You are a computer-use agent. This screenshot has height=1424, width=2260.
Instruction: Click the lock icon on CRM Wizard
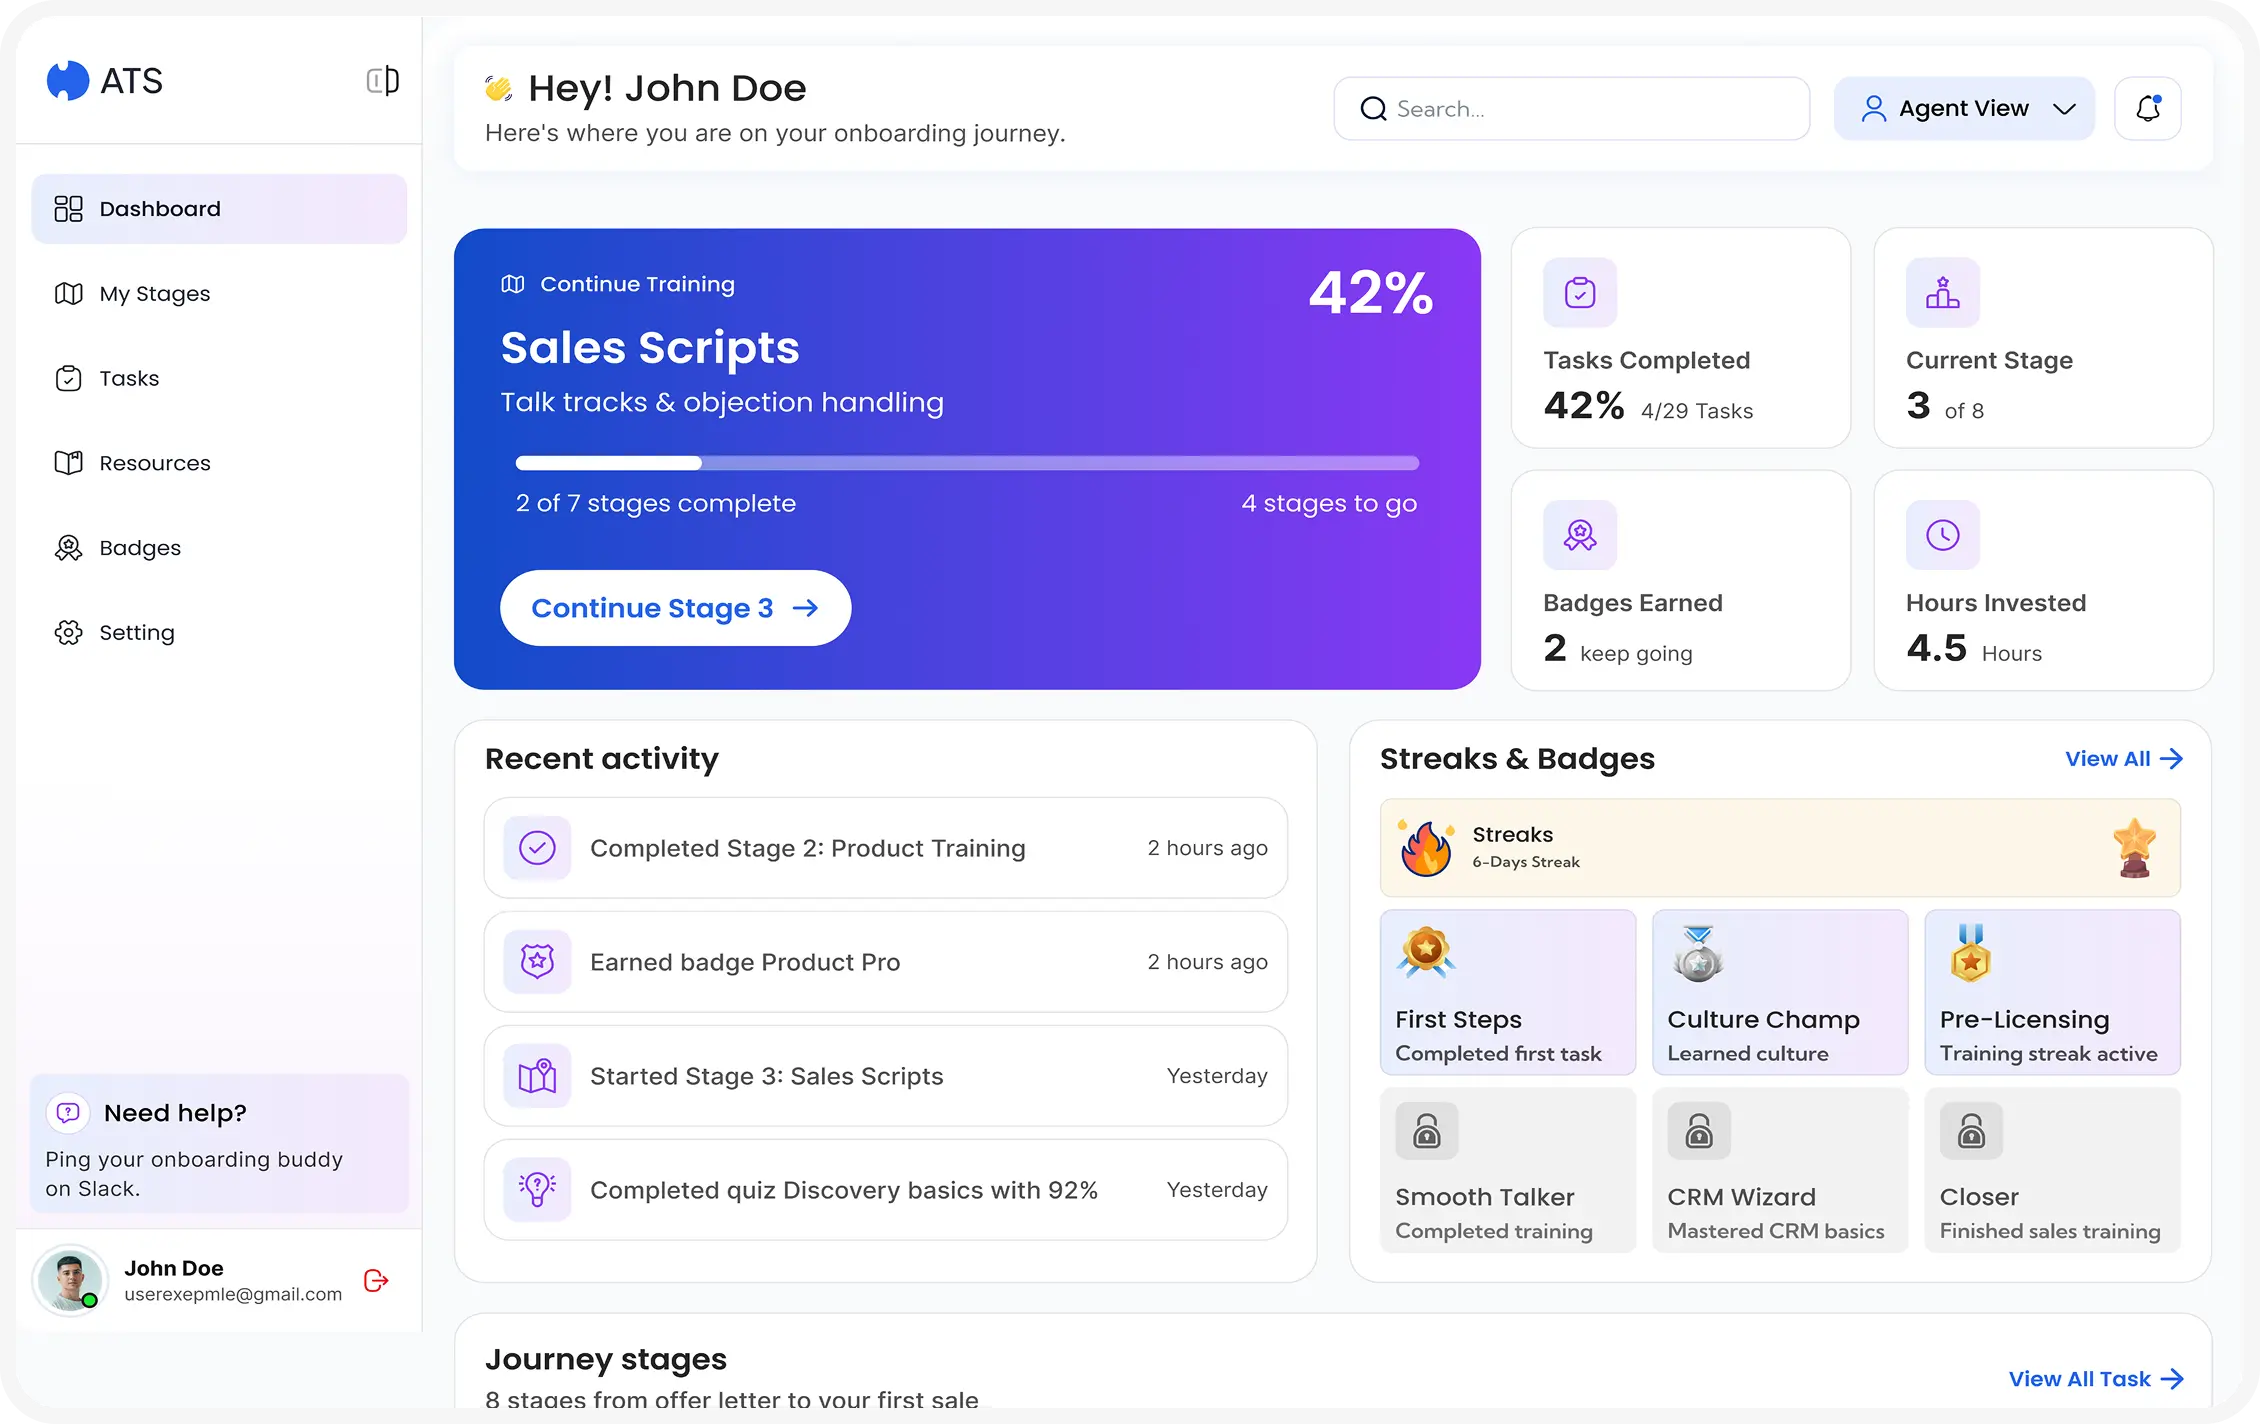tap(1699, 1131)
